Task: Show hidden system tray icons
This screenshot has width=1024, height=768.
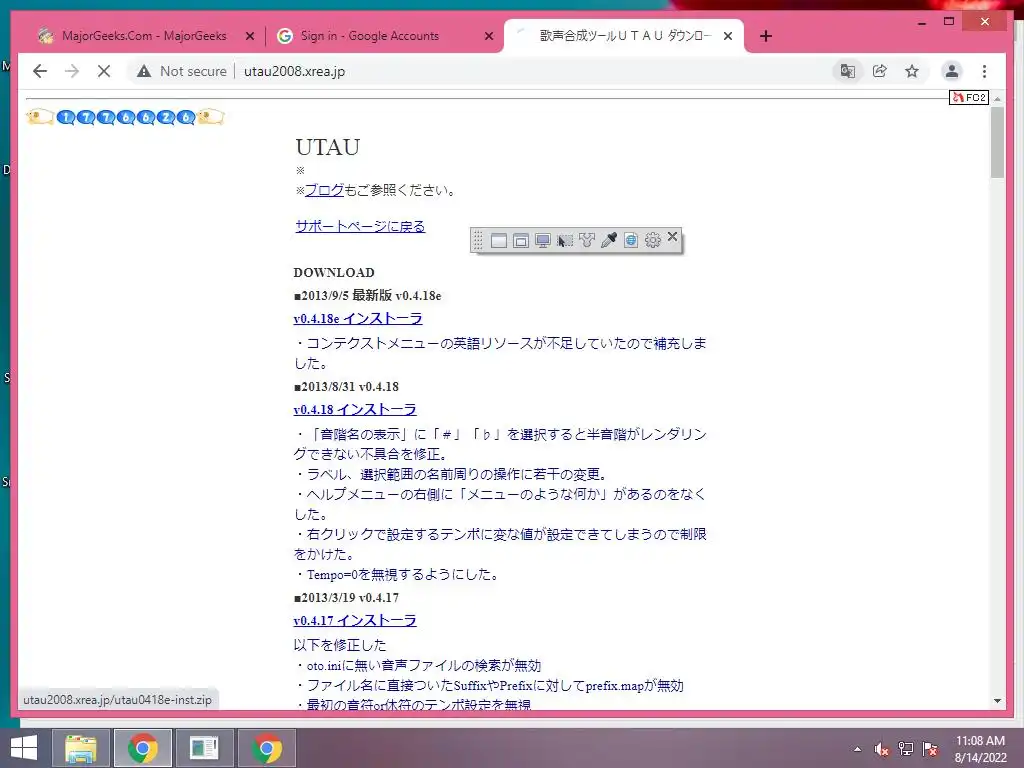Action: click(857, 749)
